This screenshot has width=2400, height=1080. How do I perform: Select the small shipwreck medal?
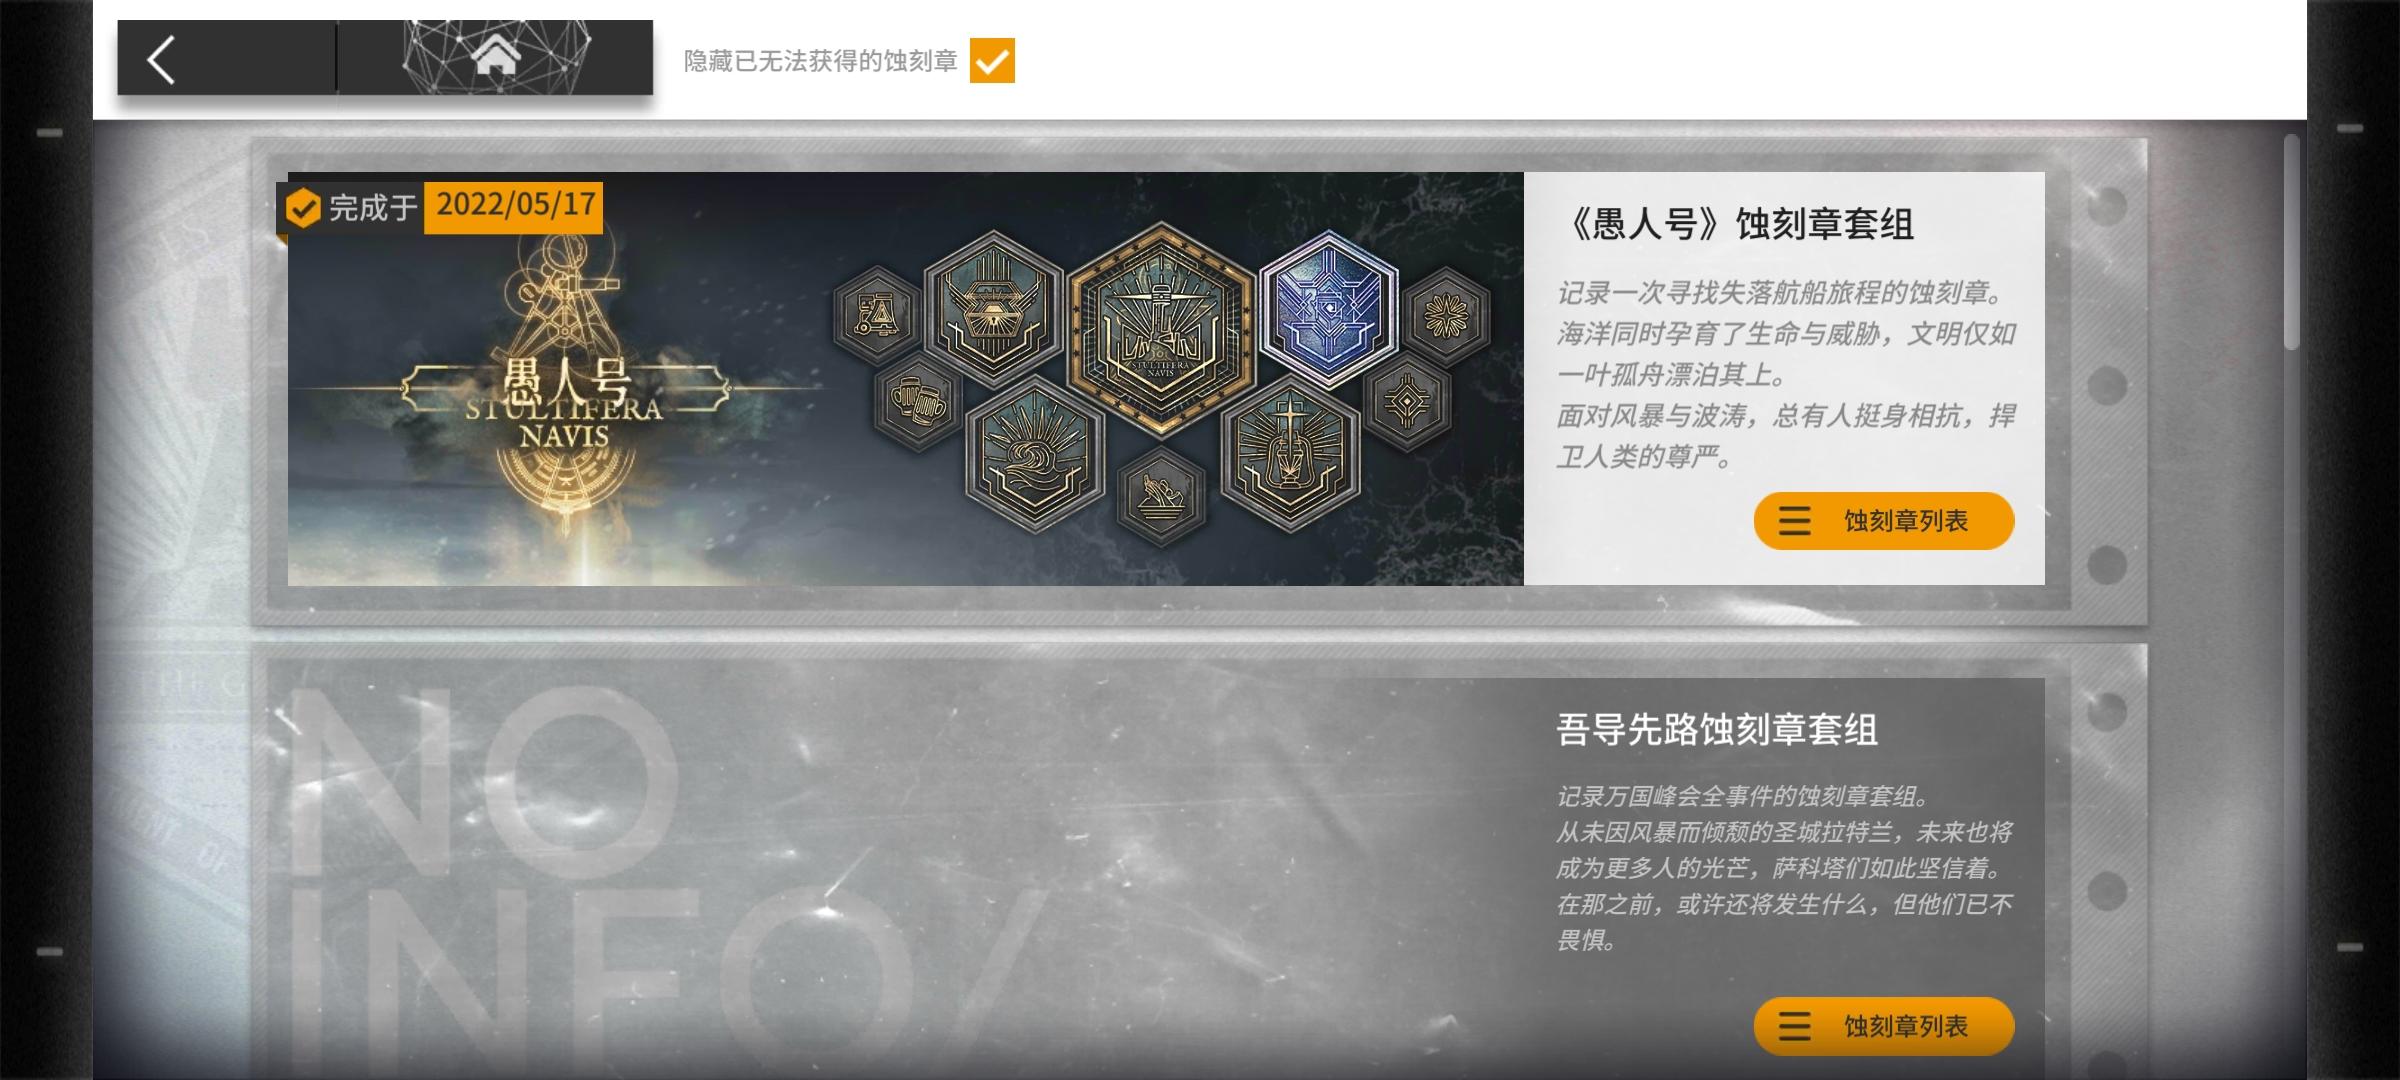1160,496
